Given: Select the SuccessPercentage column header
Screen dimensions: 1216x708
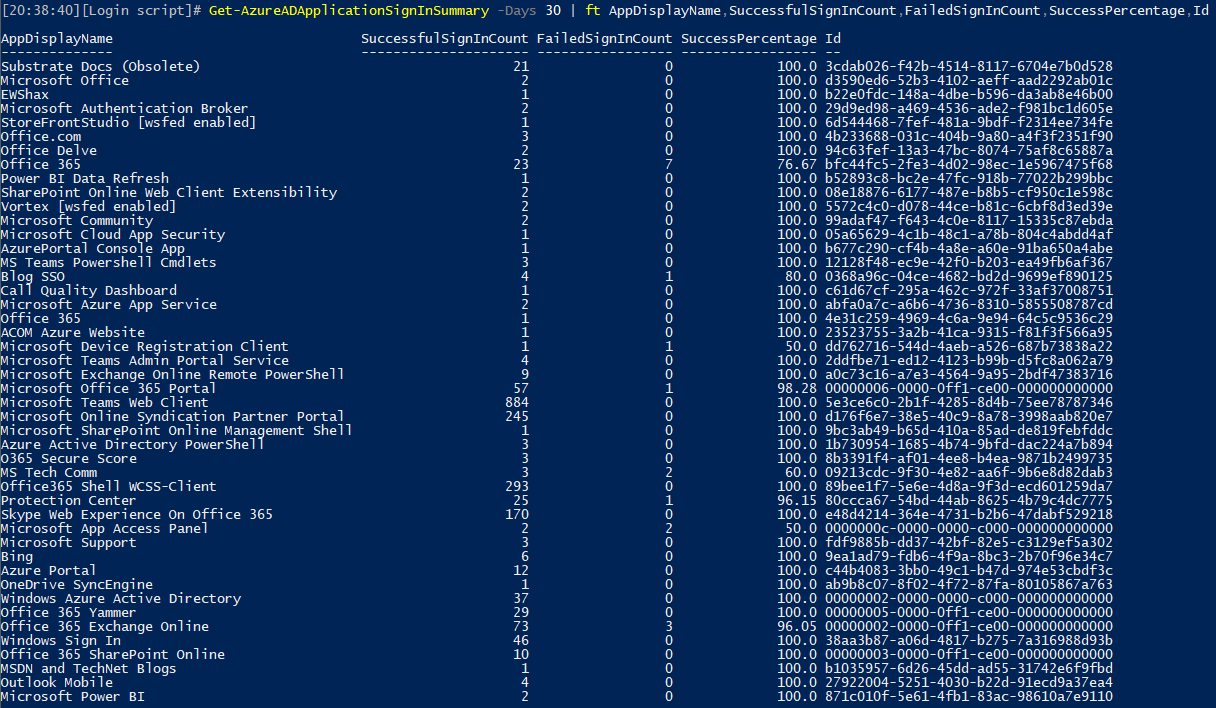Looking at the screenshot, I should click(749, 38).
